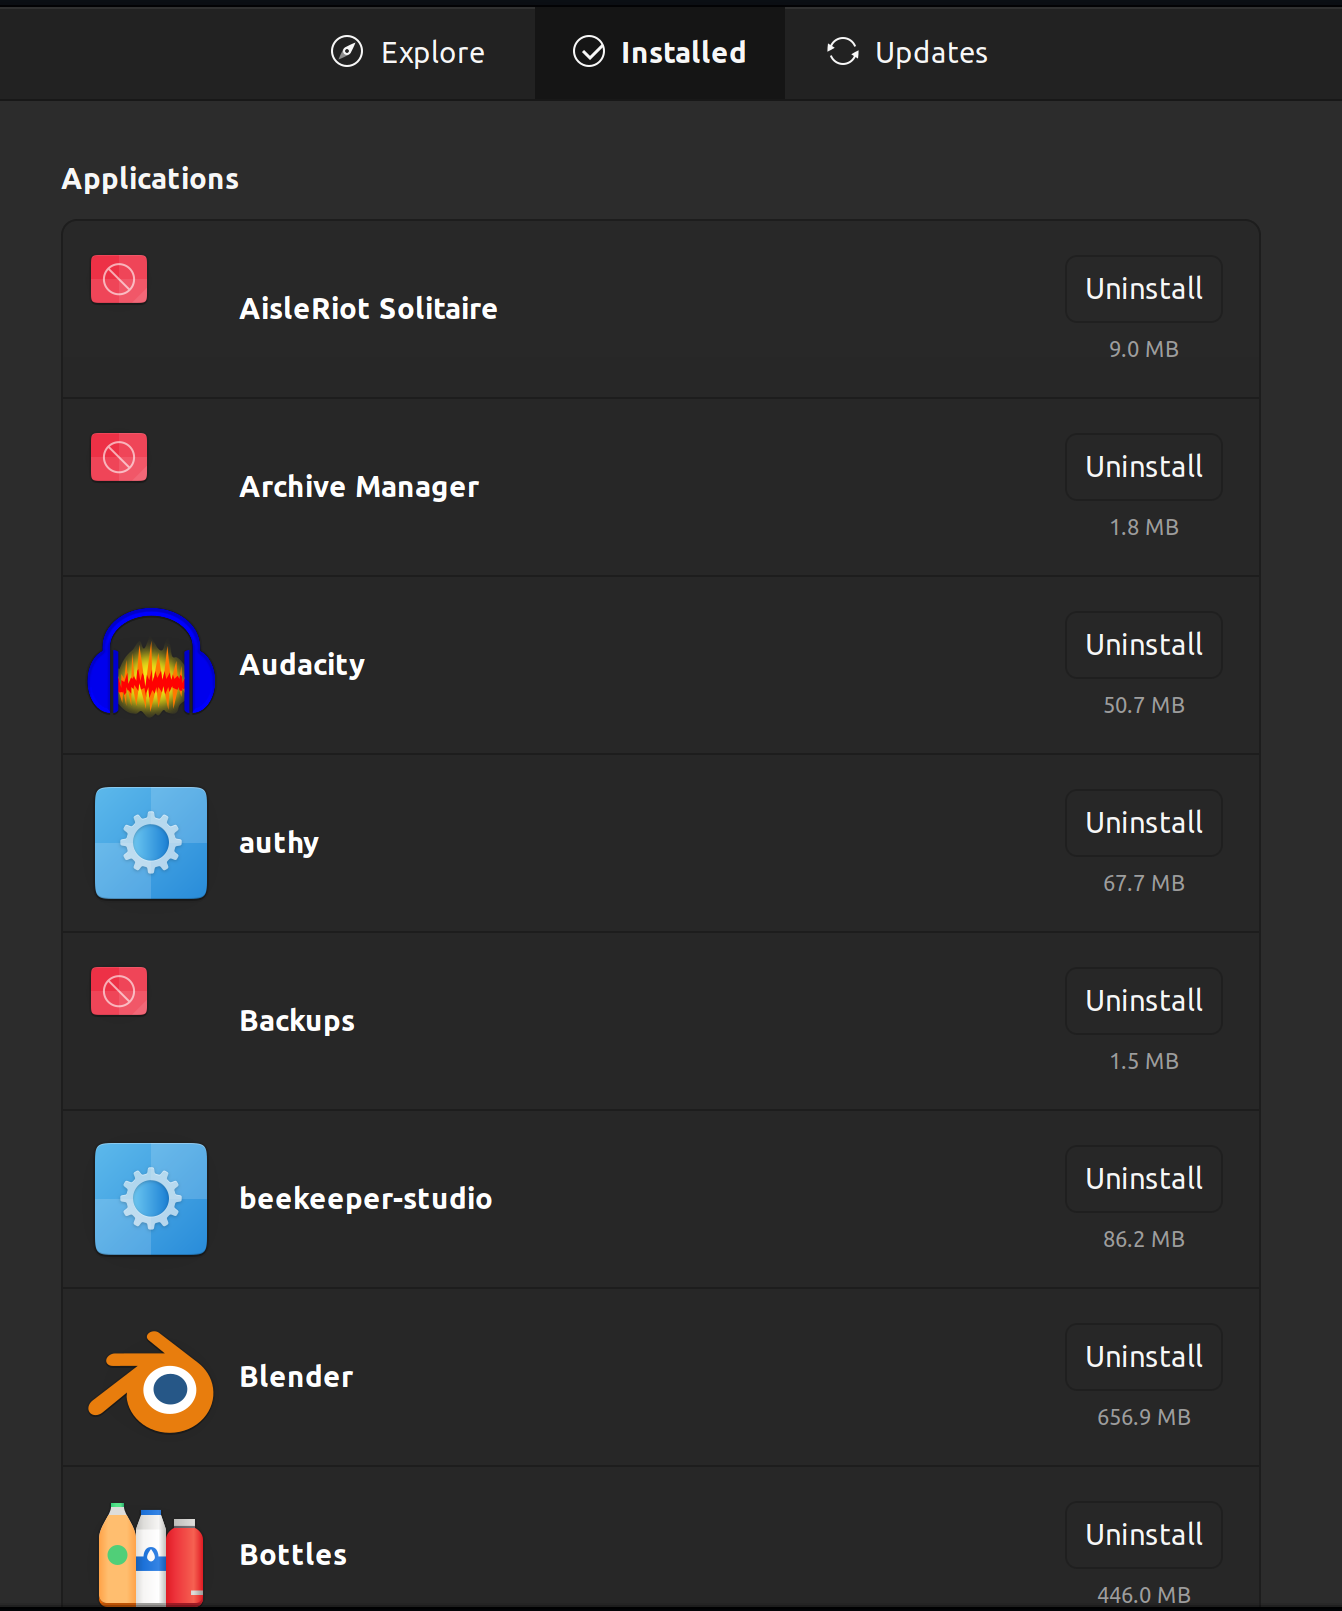The height and width of the screenshot is (1611, 1342).
Task: Click the Archive Manager placeholder icon
Action: pyautogui.click(x=118, y=457)
